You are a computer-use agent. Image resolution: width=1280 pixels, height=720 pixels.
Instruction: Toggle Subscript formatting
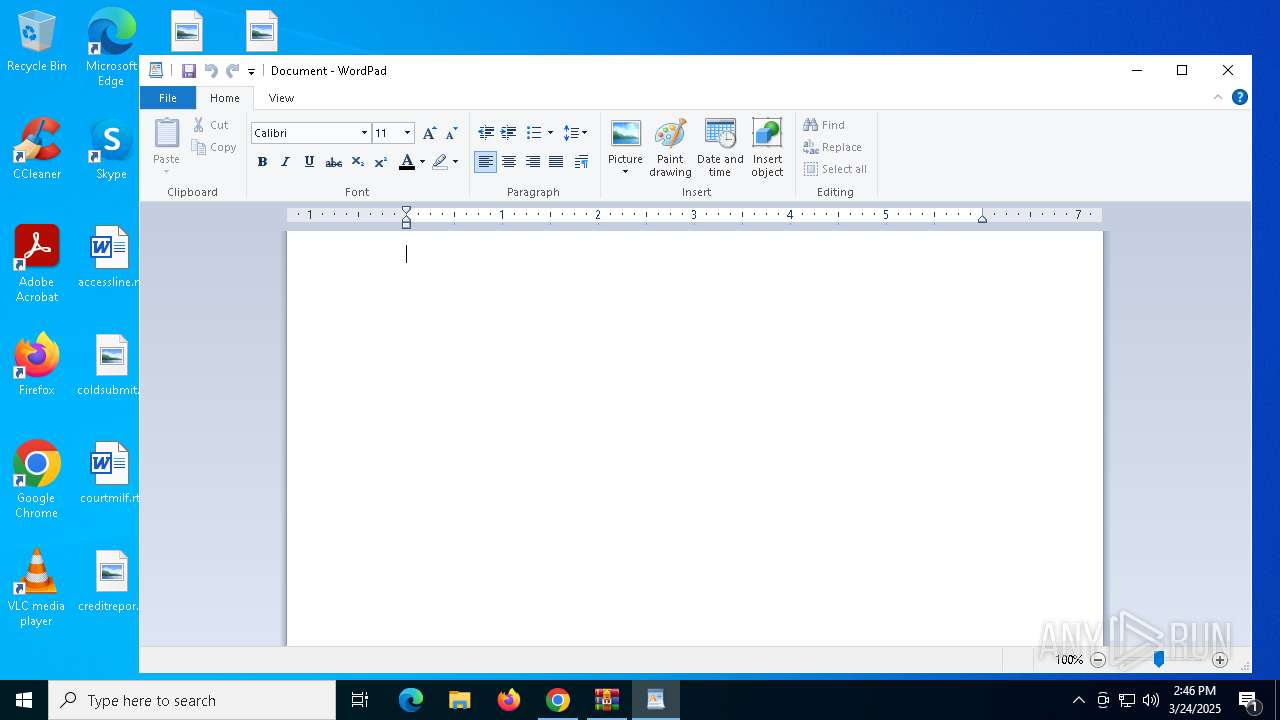click(357, 162)
